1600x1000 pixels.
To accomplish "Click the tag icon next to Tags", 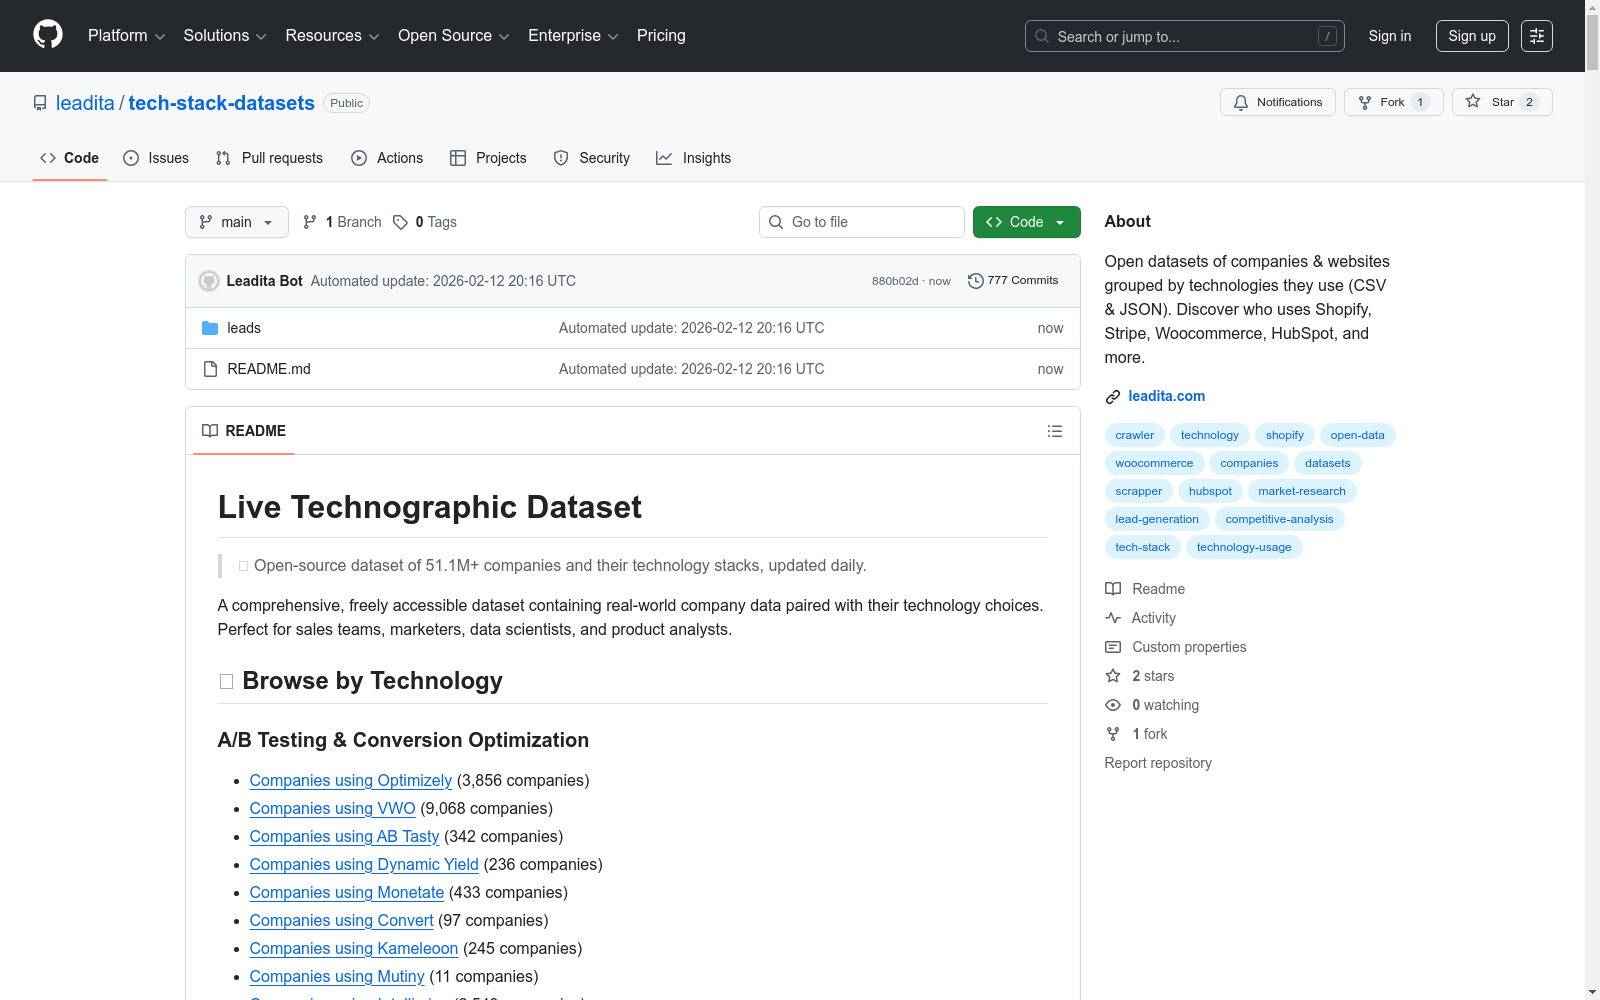I will point(400,222).
